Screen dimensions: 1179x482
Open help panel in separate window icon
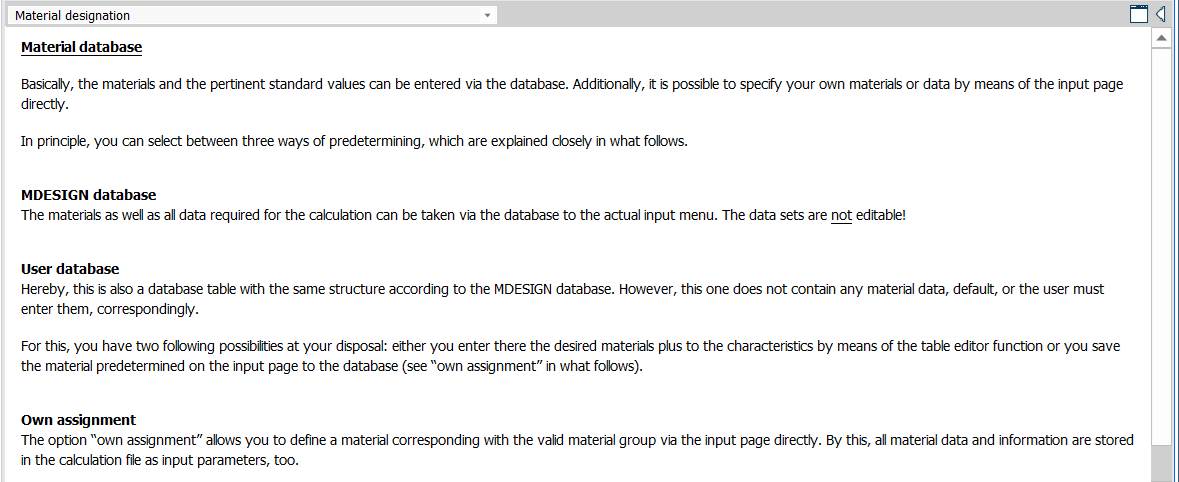coord(1139,14)
